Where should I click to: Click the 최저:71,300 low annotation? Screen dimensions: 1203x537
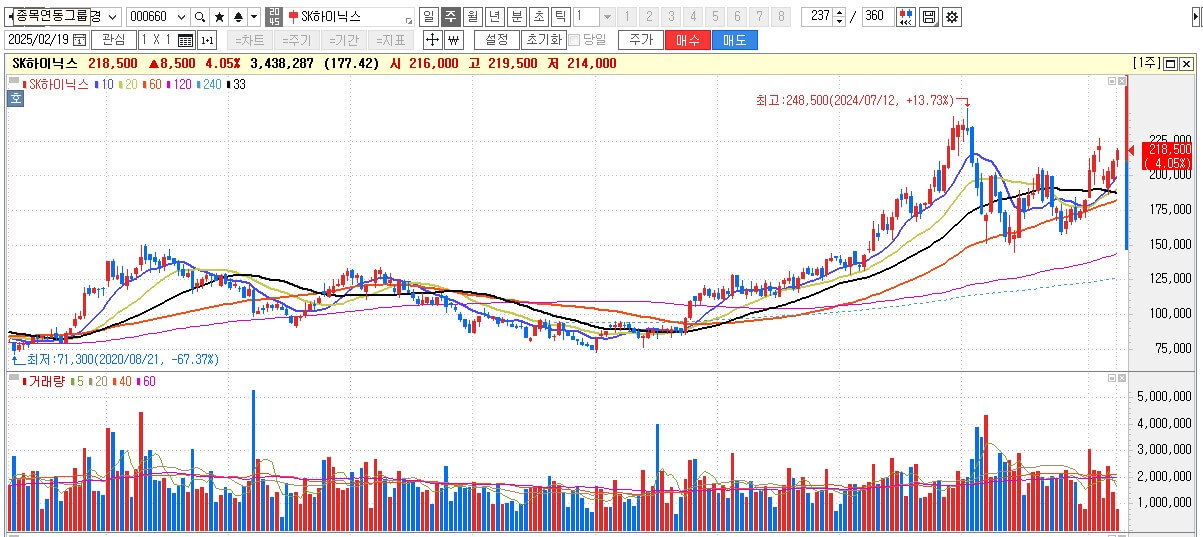122,359
